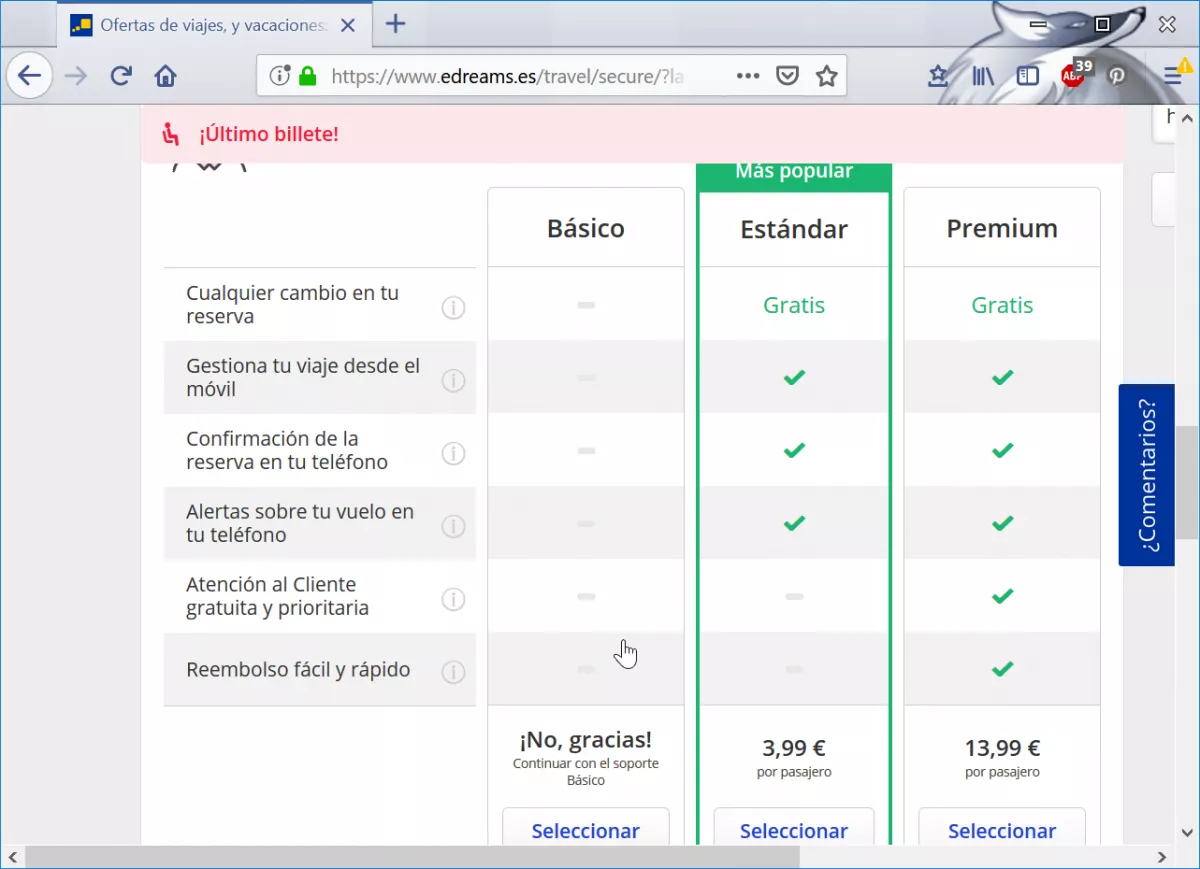Screen dimensions: 1200x869
Task: Open site information icon in the address bar
Action: 280,75
